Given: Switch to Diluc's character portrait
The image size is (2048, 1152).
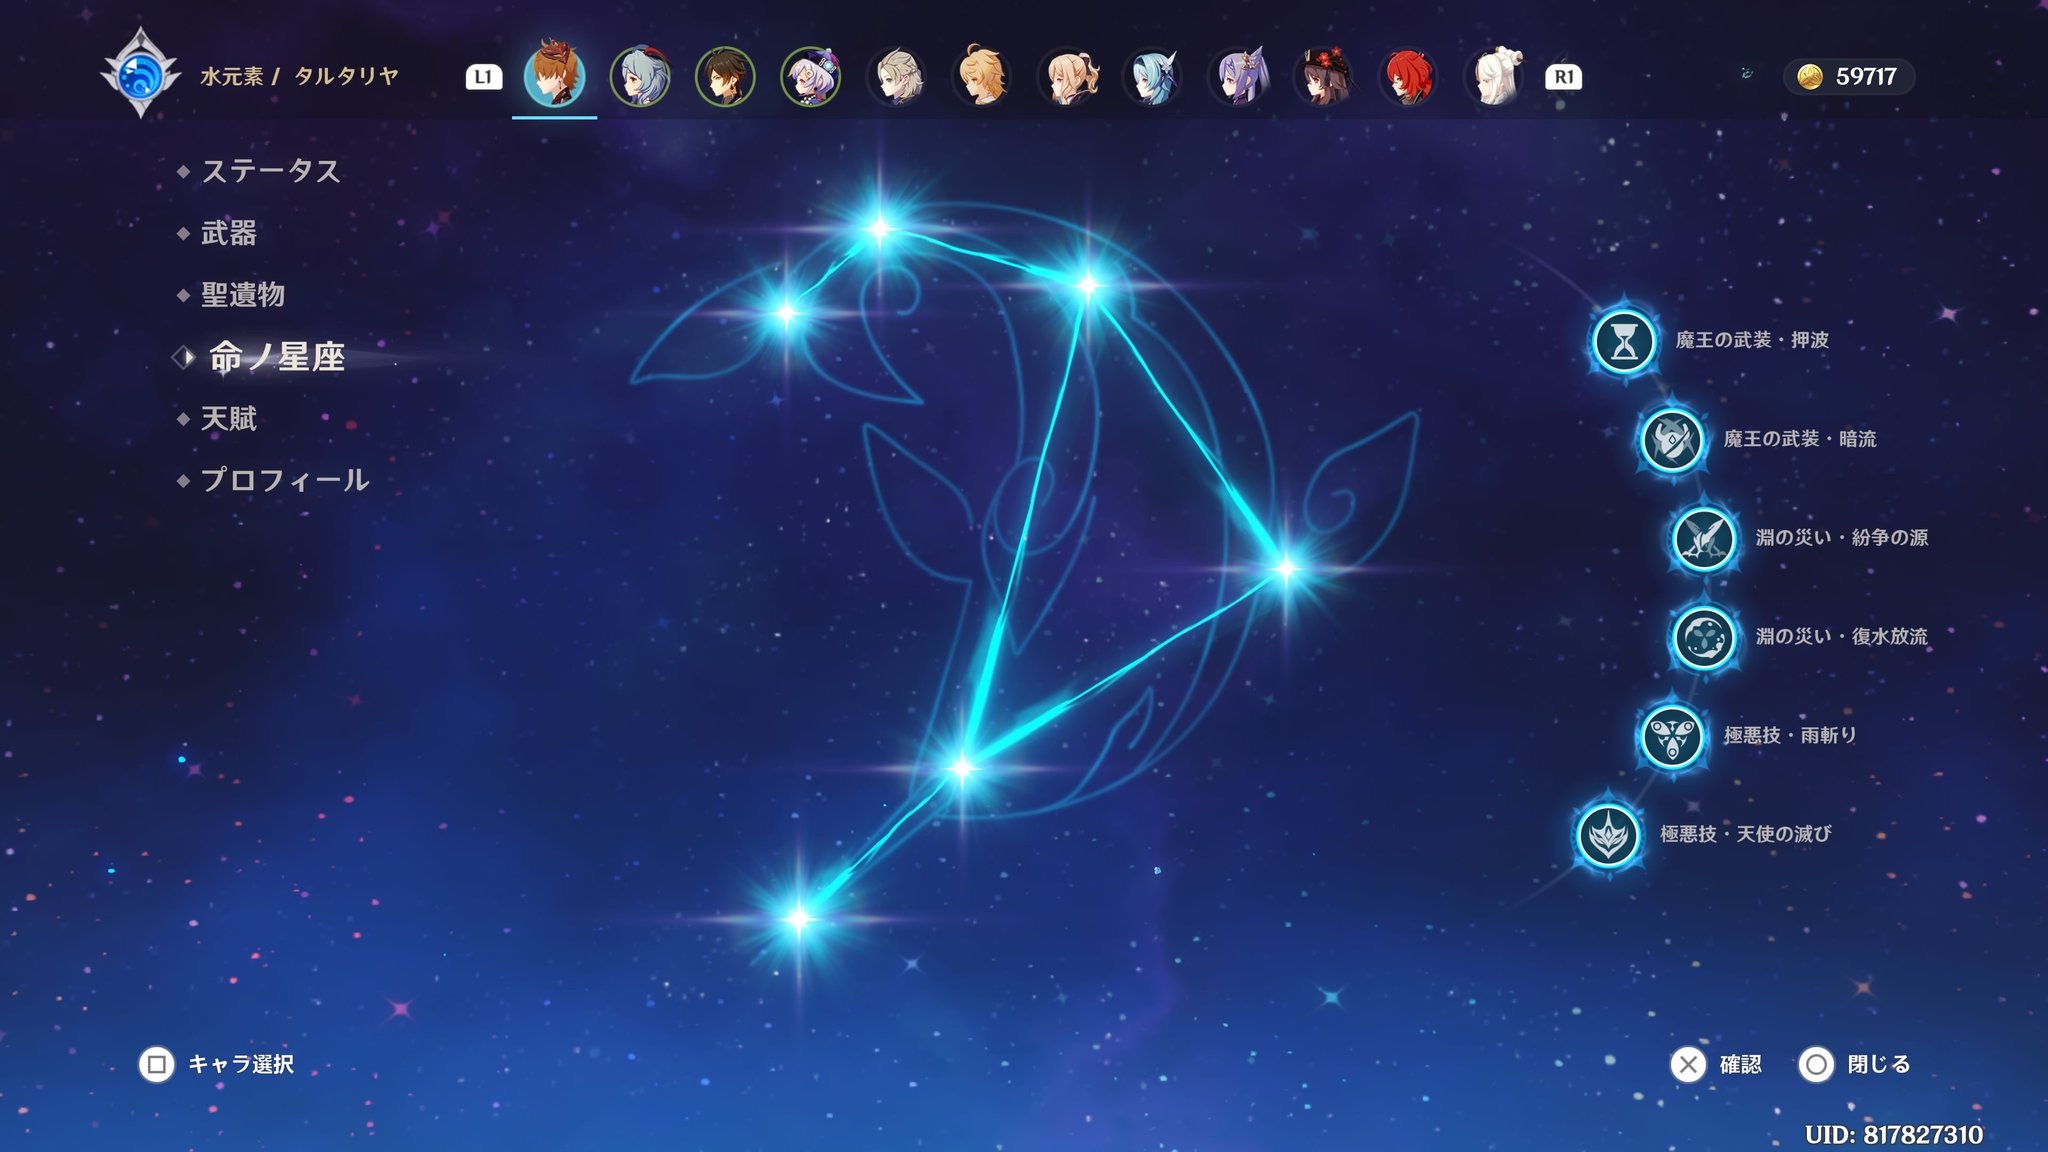Looking at the screenshot, I should tap(1408, 76).
